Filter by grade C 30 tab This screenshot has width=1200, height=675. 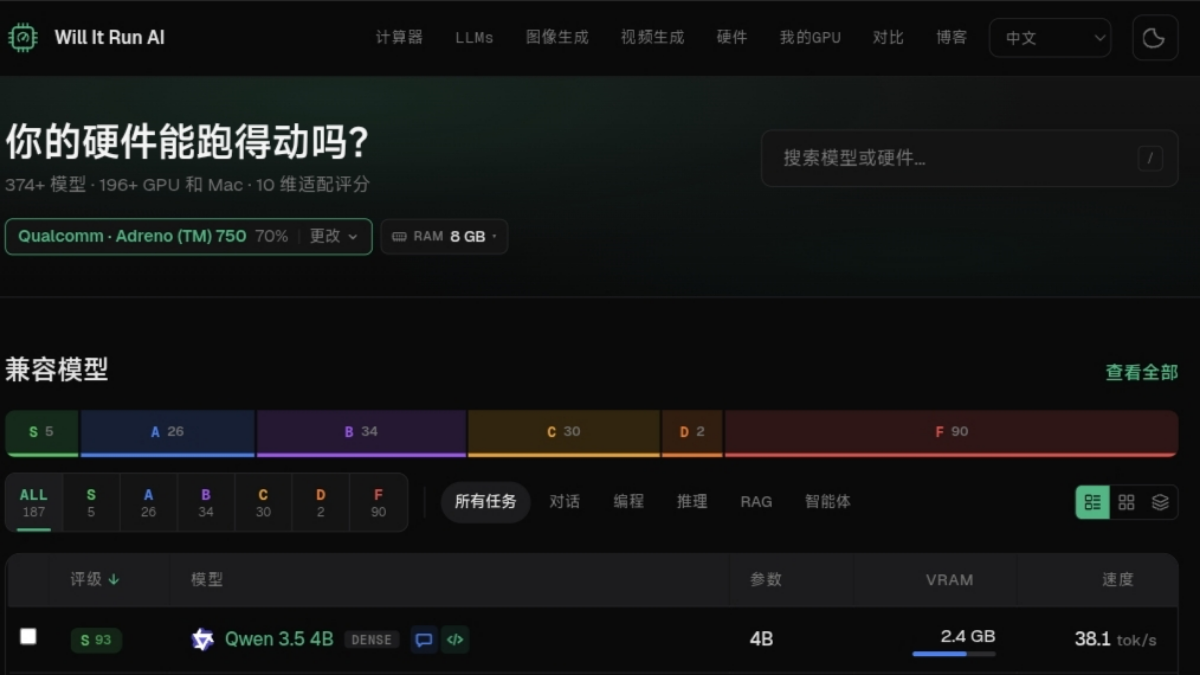(263, 502)
